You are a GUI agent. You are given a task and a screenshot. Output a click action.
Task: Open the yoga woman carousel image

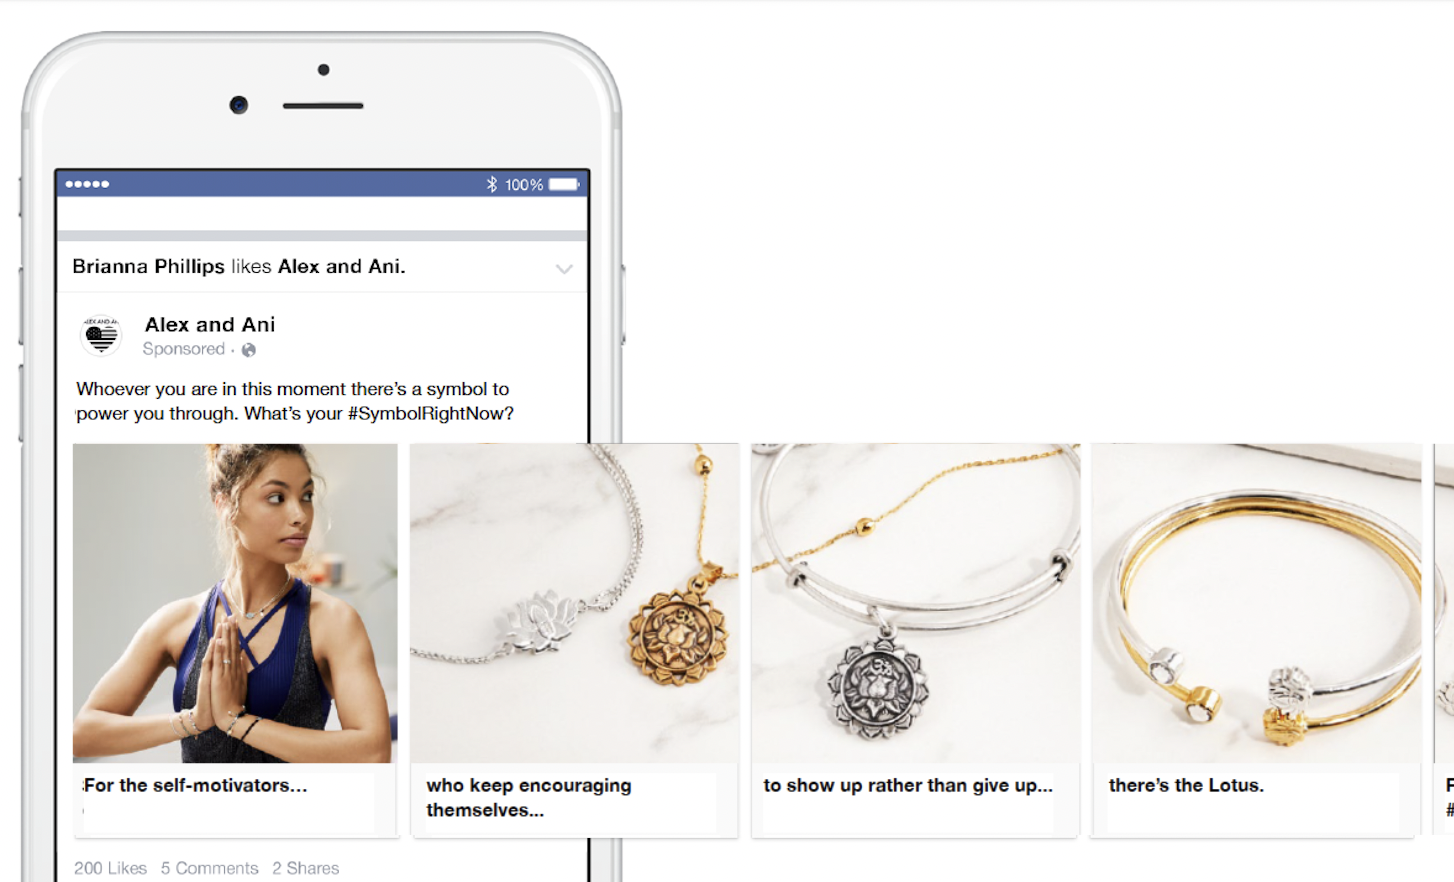pyautogui.click(x=235, y=603)
